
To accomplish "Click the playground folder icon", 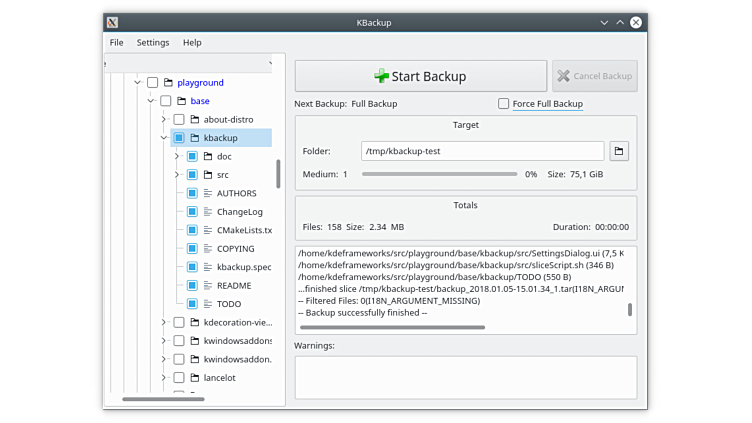I will coord(168,83).
